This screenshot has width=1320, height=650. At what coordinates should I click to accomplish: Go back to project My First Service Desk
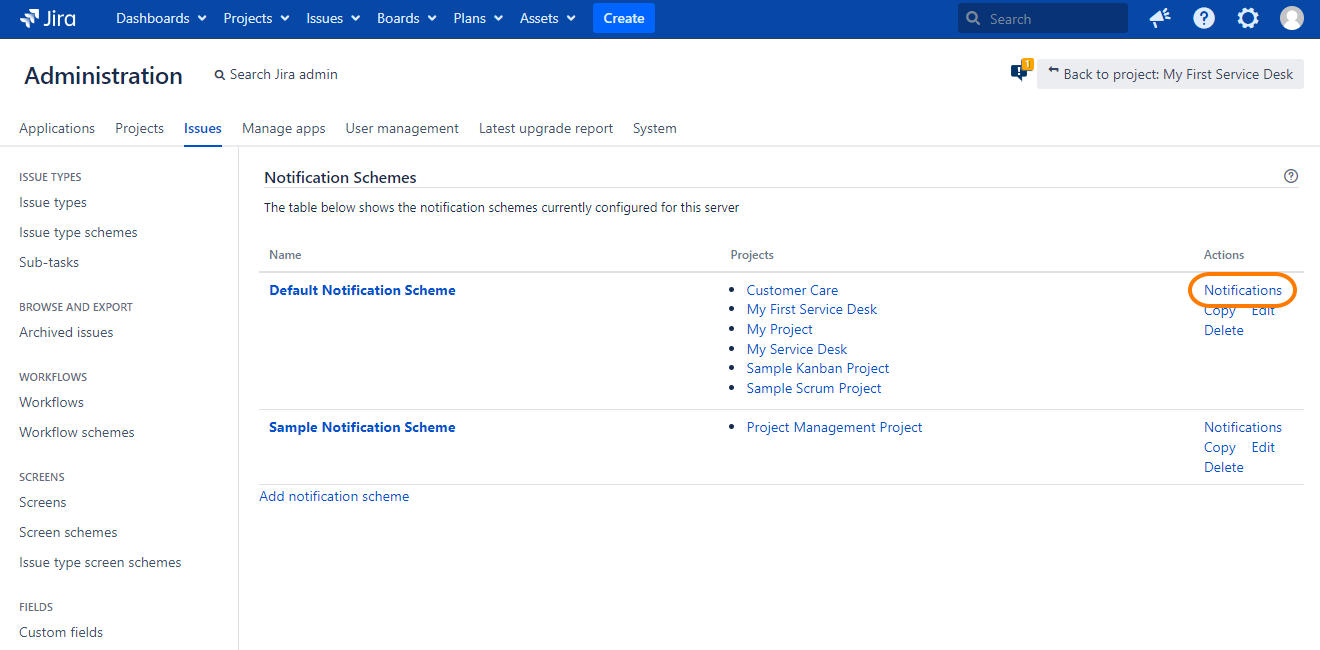pos(1170,74)
